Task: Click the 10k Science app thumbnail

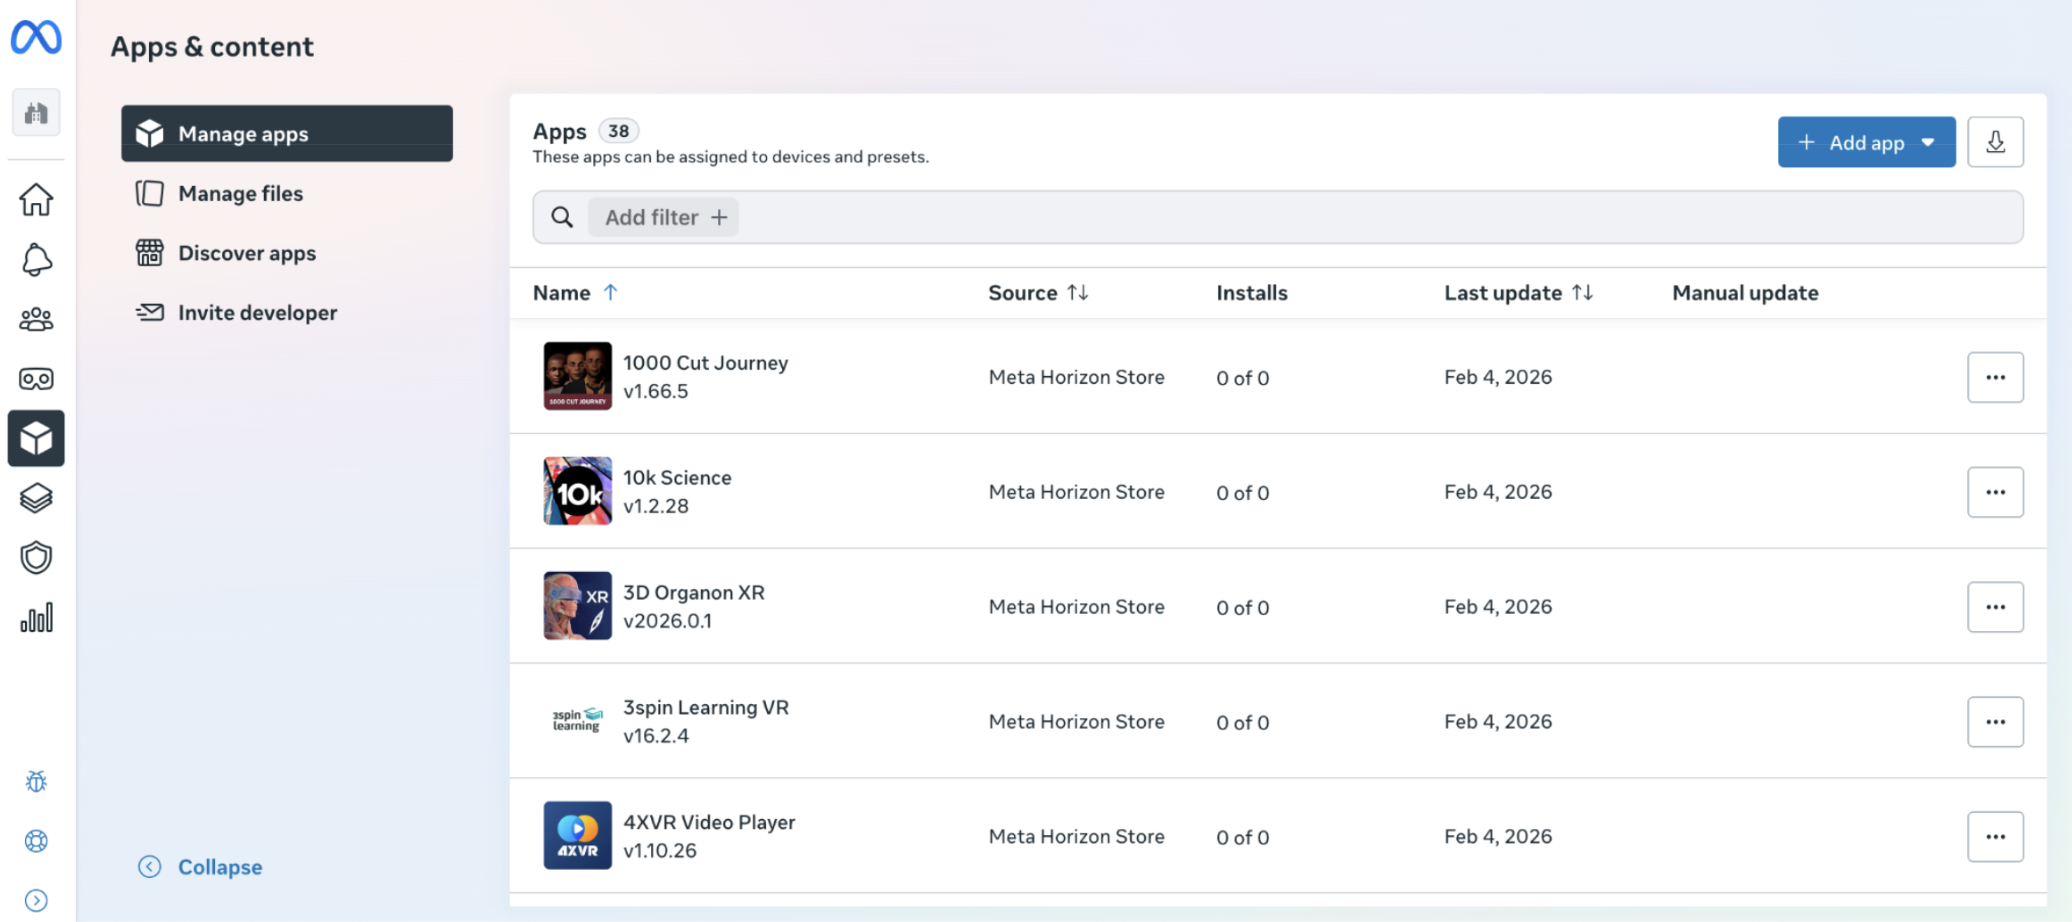Action: pyautogui.click(x=577, y=491)
